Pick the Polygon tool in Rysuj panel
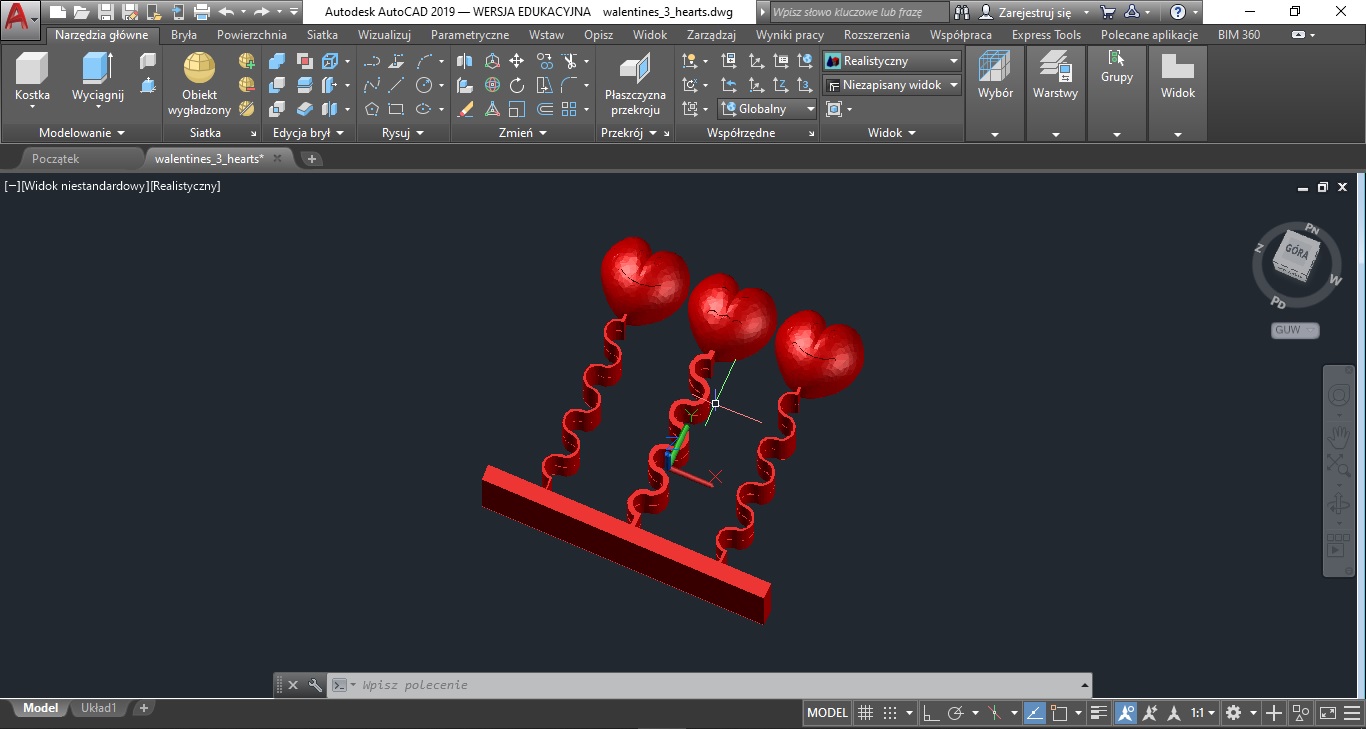This screenshot has width=1366, height=729. (372, 109)
